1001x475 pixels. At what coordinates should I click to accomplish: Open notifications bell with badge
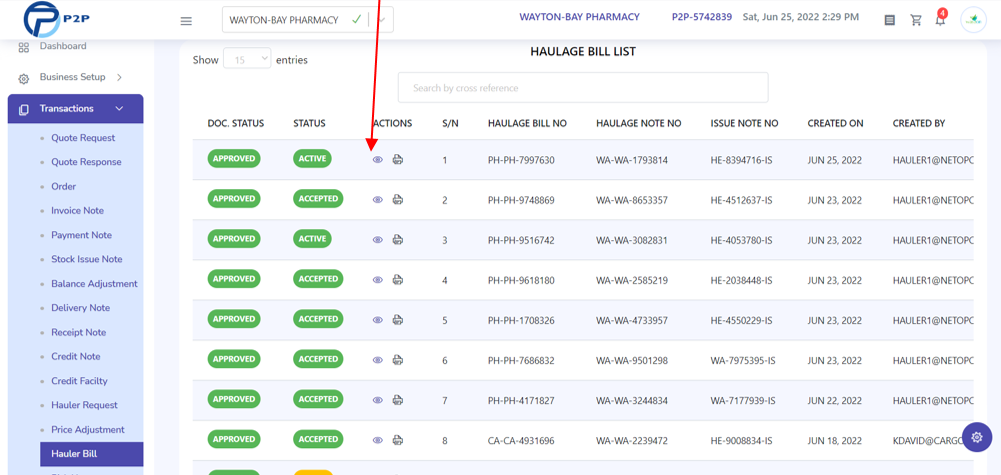point(940,20)
